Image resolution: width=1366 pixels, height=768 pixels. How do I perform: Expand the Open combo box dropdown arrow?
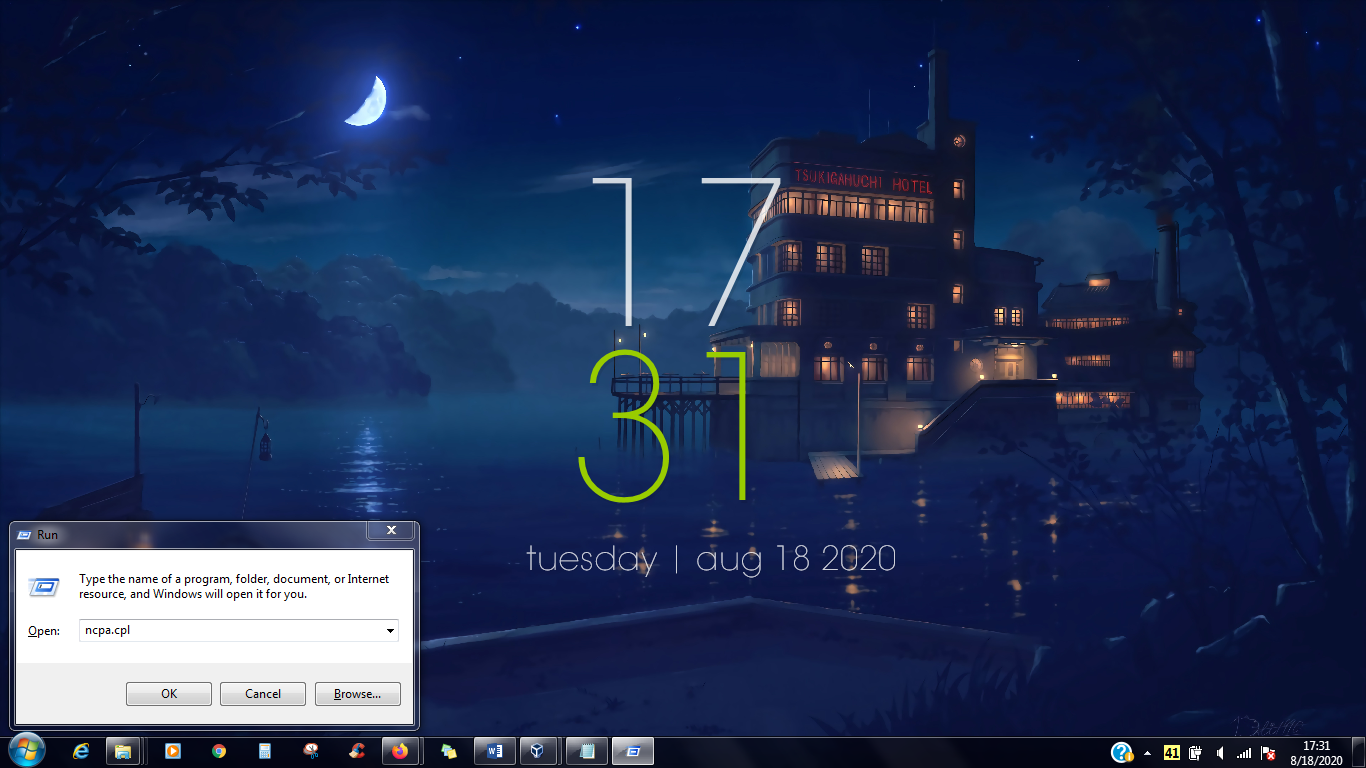tap(390, 631)
